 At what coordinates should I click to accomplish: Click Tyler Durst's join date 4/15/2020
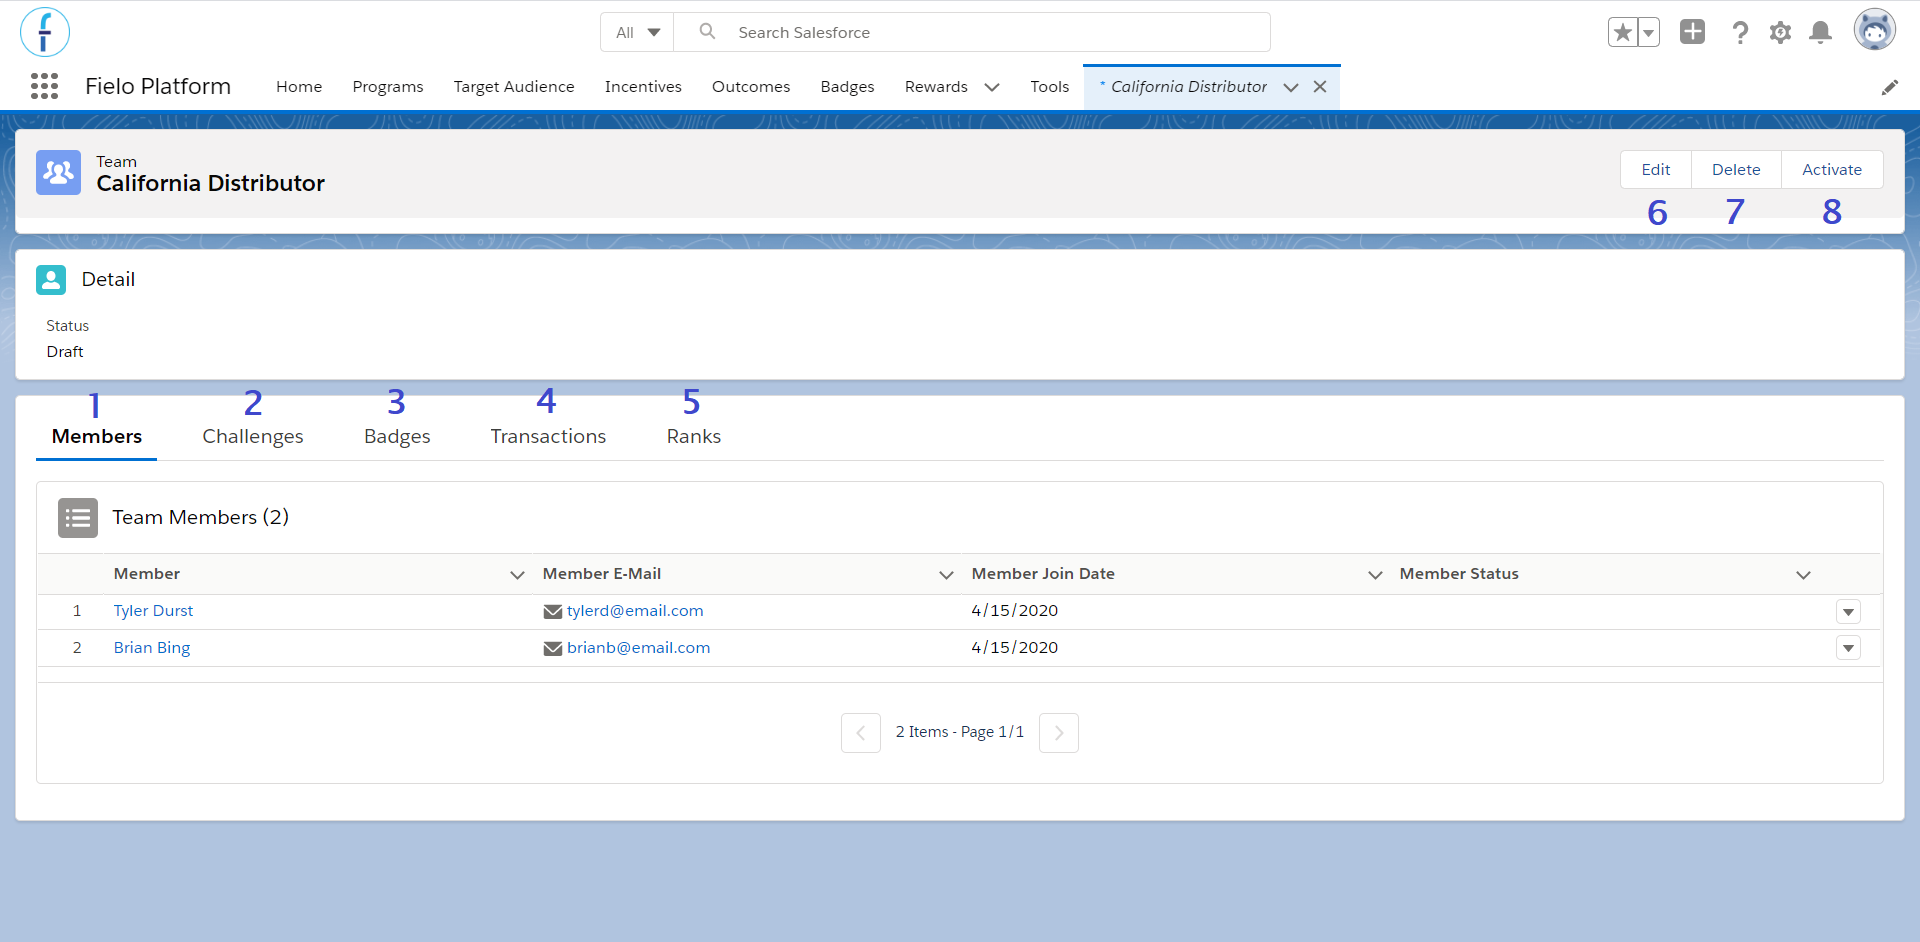coord(1015,611)
